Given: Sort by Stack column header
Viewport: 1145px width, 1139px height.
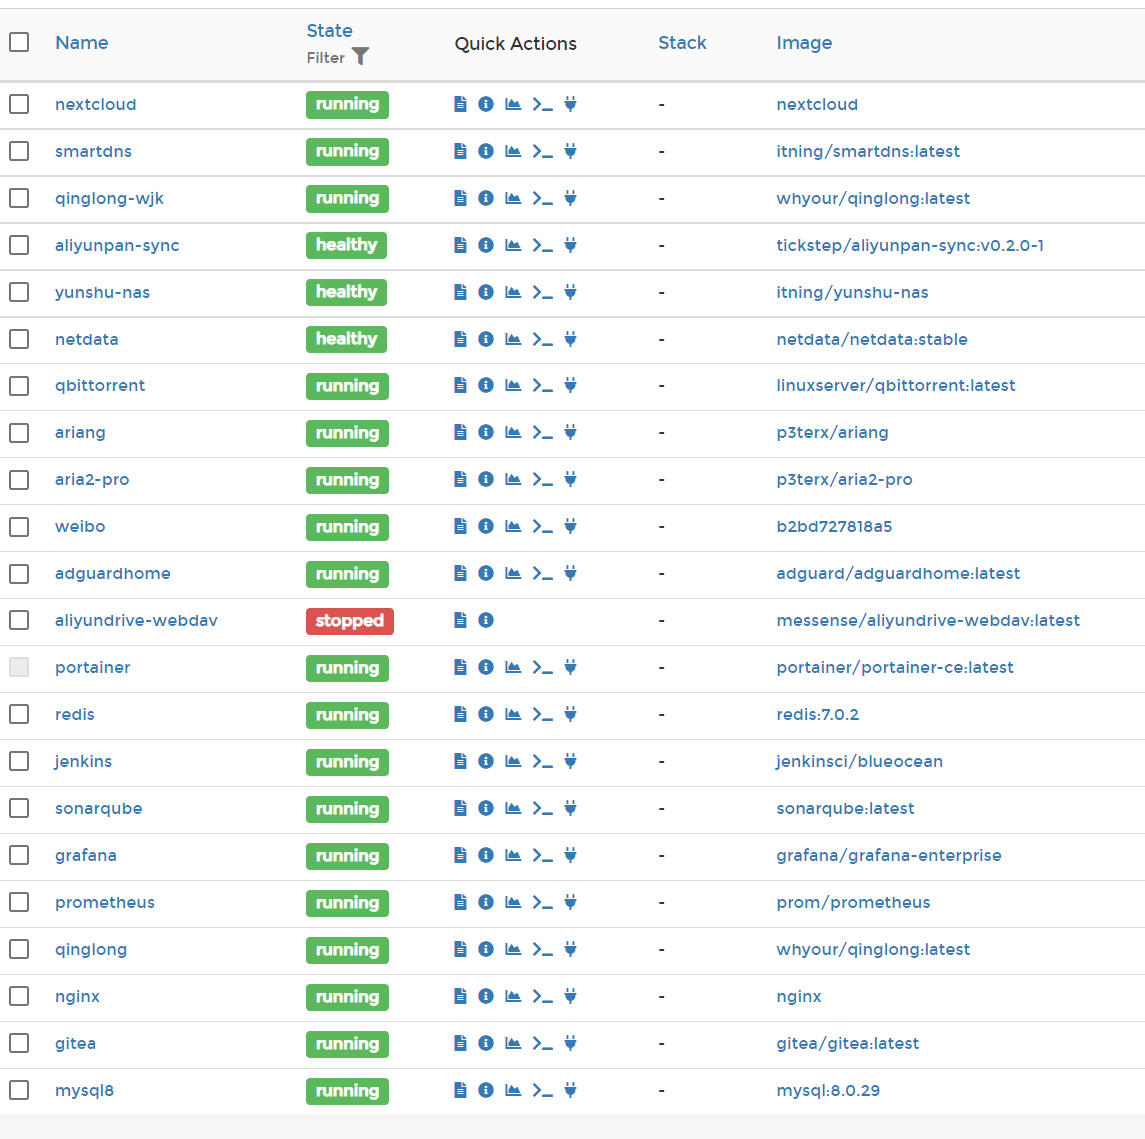Looking at the screenshot, I should click(x=682, y=42).
